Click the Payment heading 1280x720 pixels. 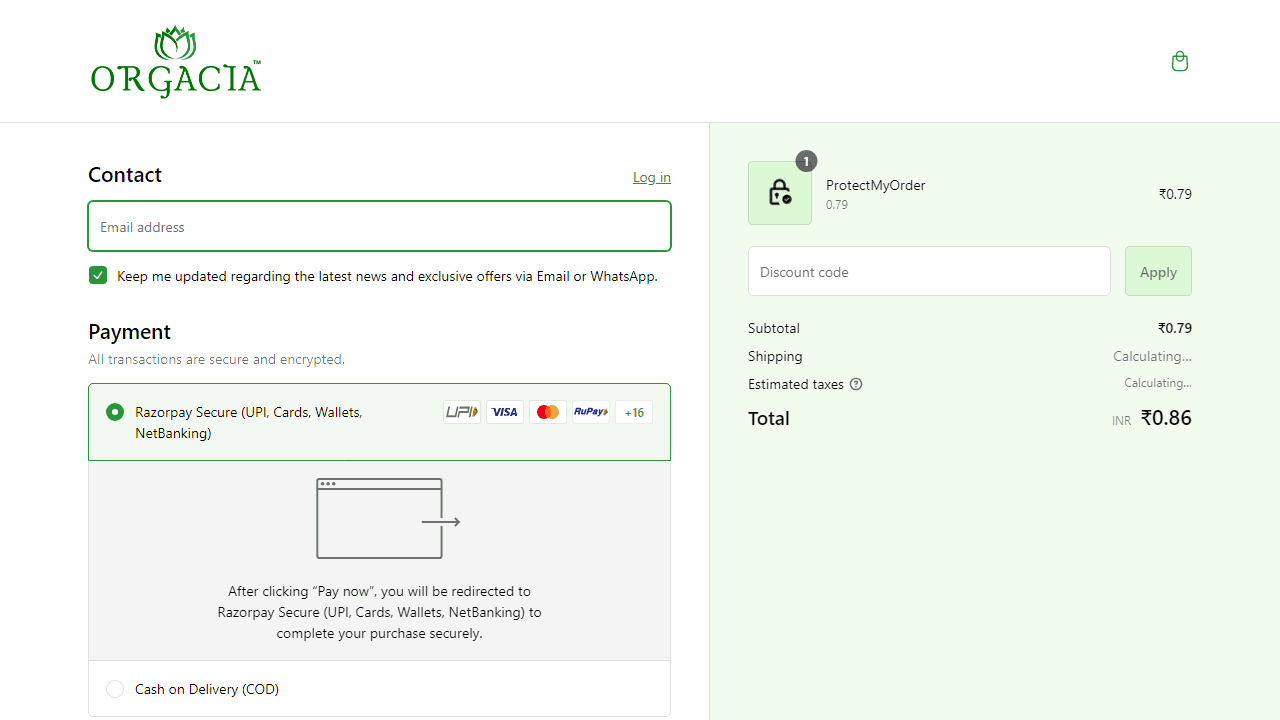tap(130, 332)
